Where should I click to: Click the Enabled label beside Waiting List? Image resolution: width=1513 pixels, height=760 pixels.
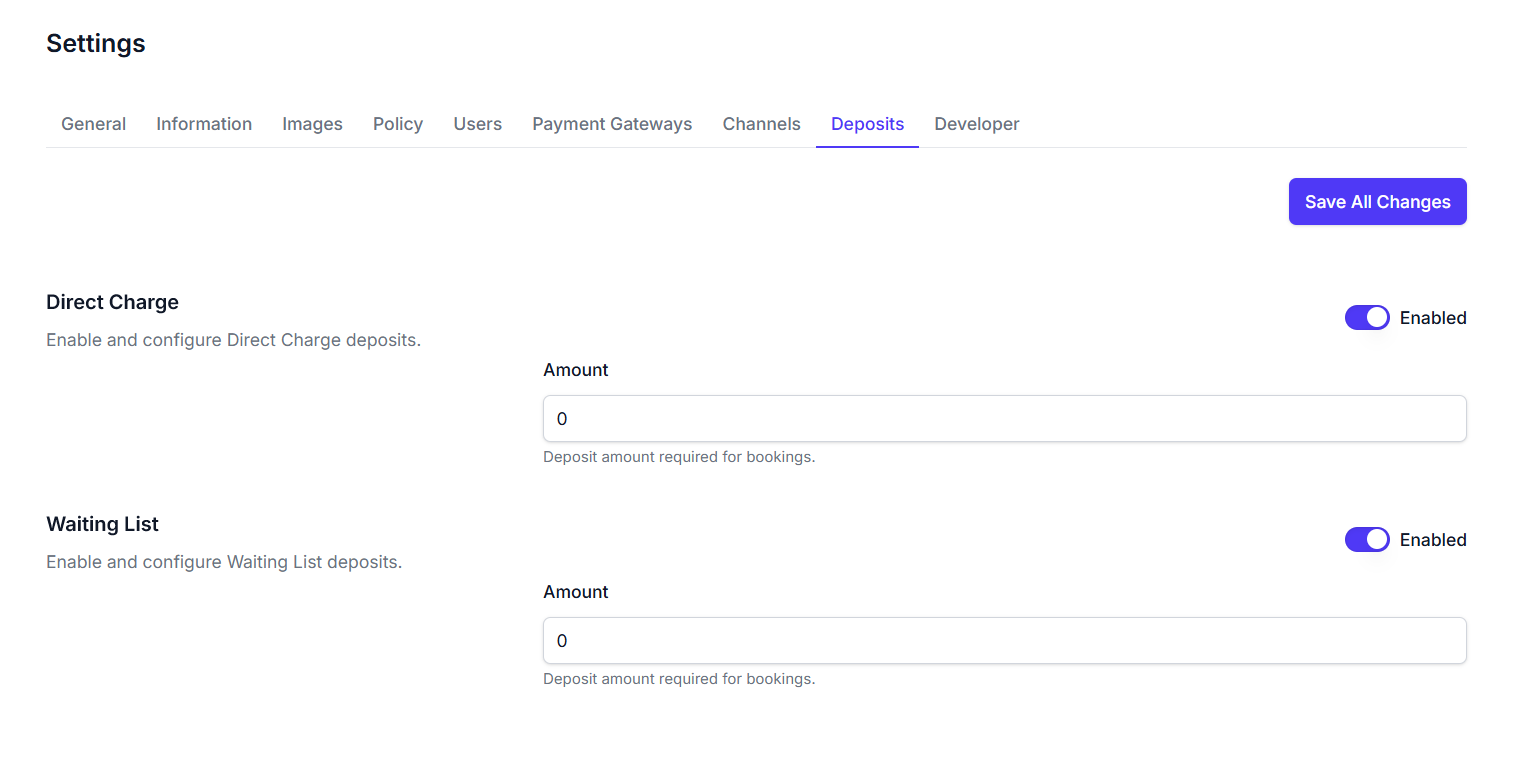pyautogui.click(x=1432, y=540)
